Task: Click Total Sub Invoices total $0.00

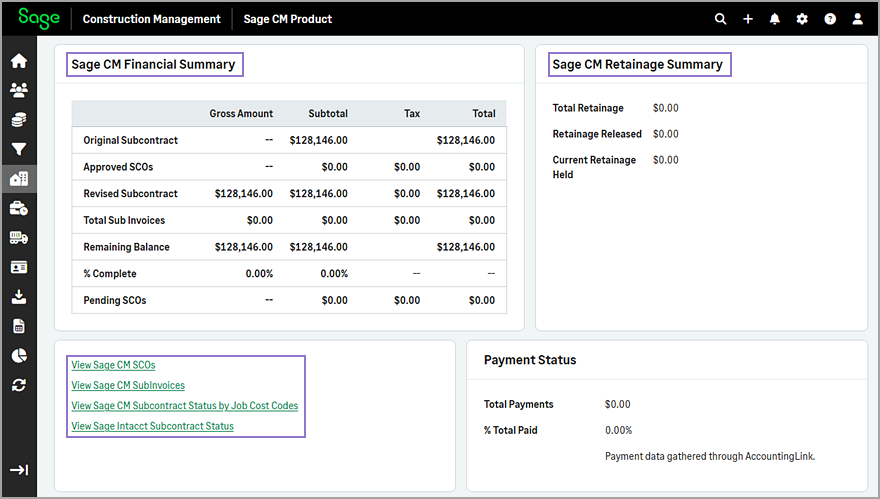Action: (482, 220)
